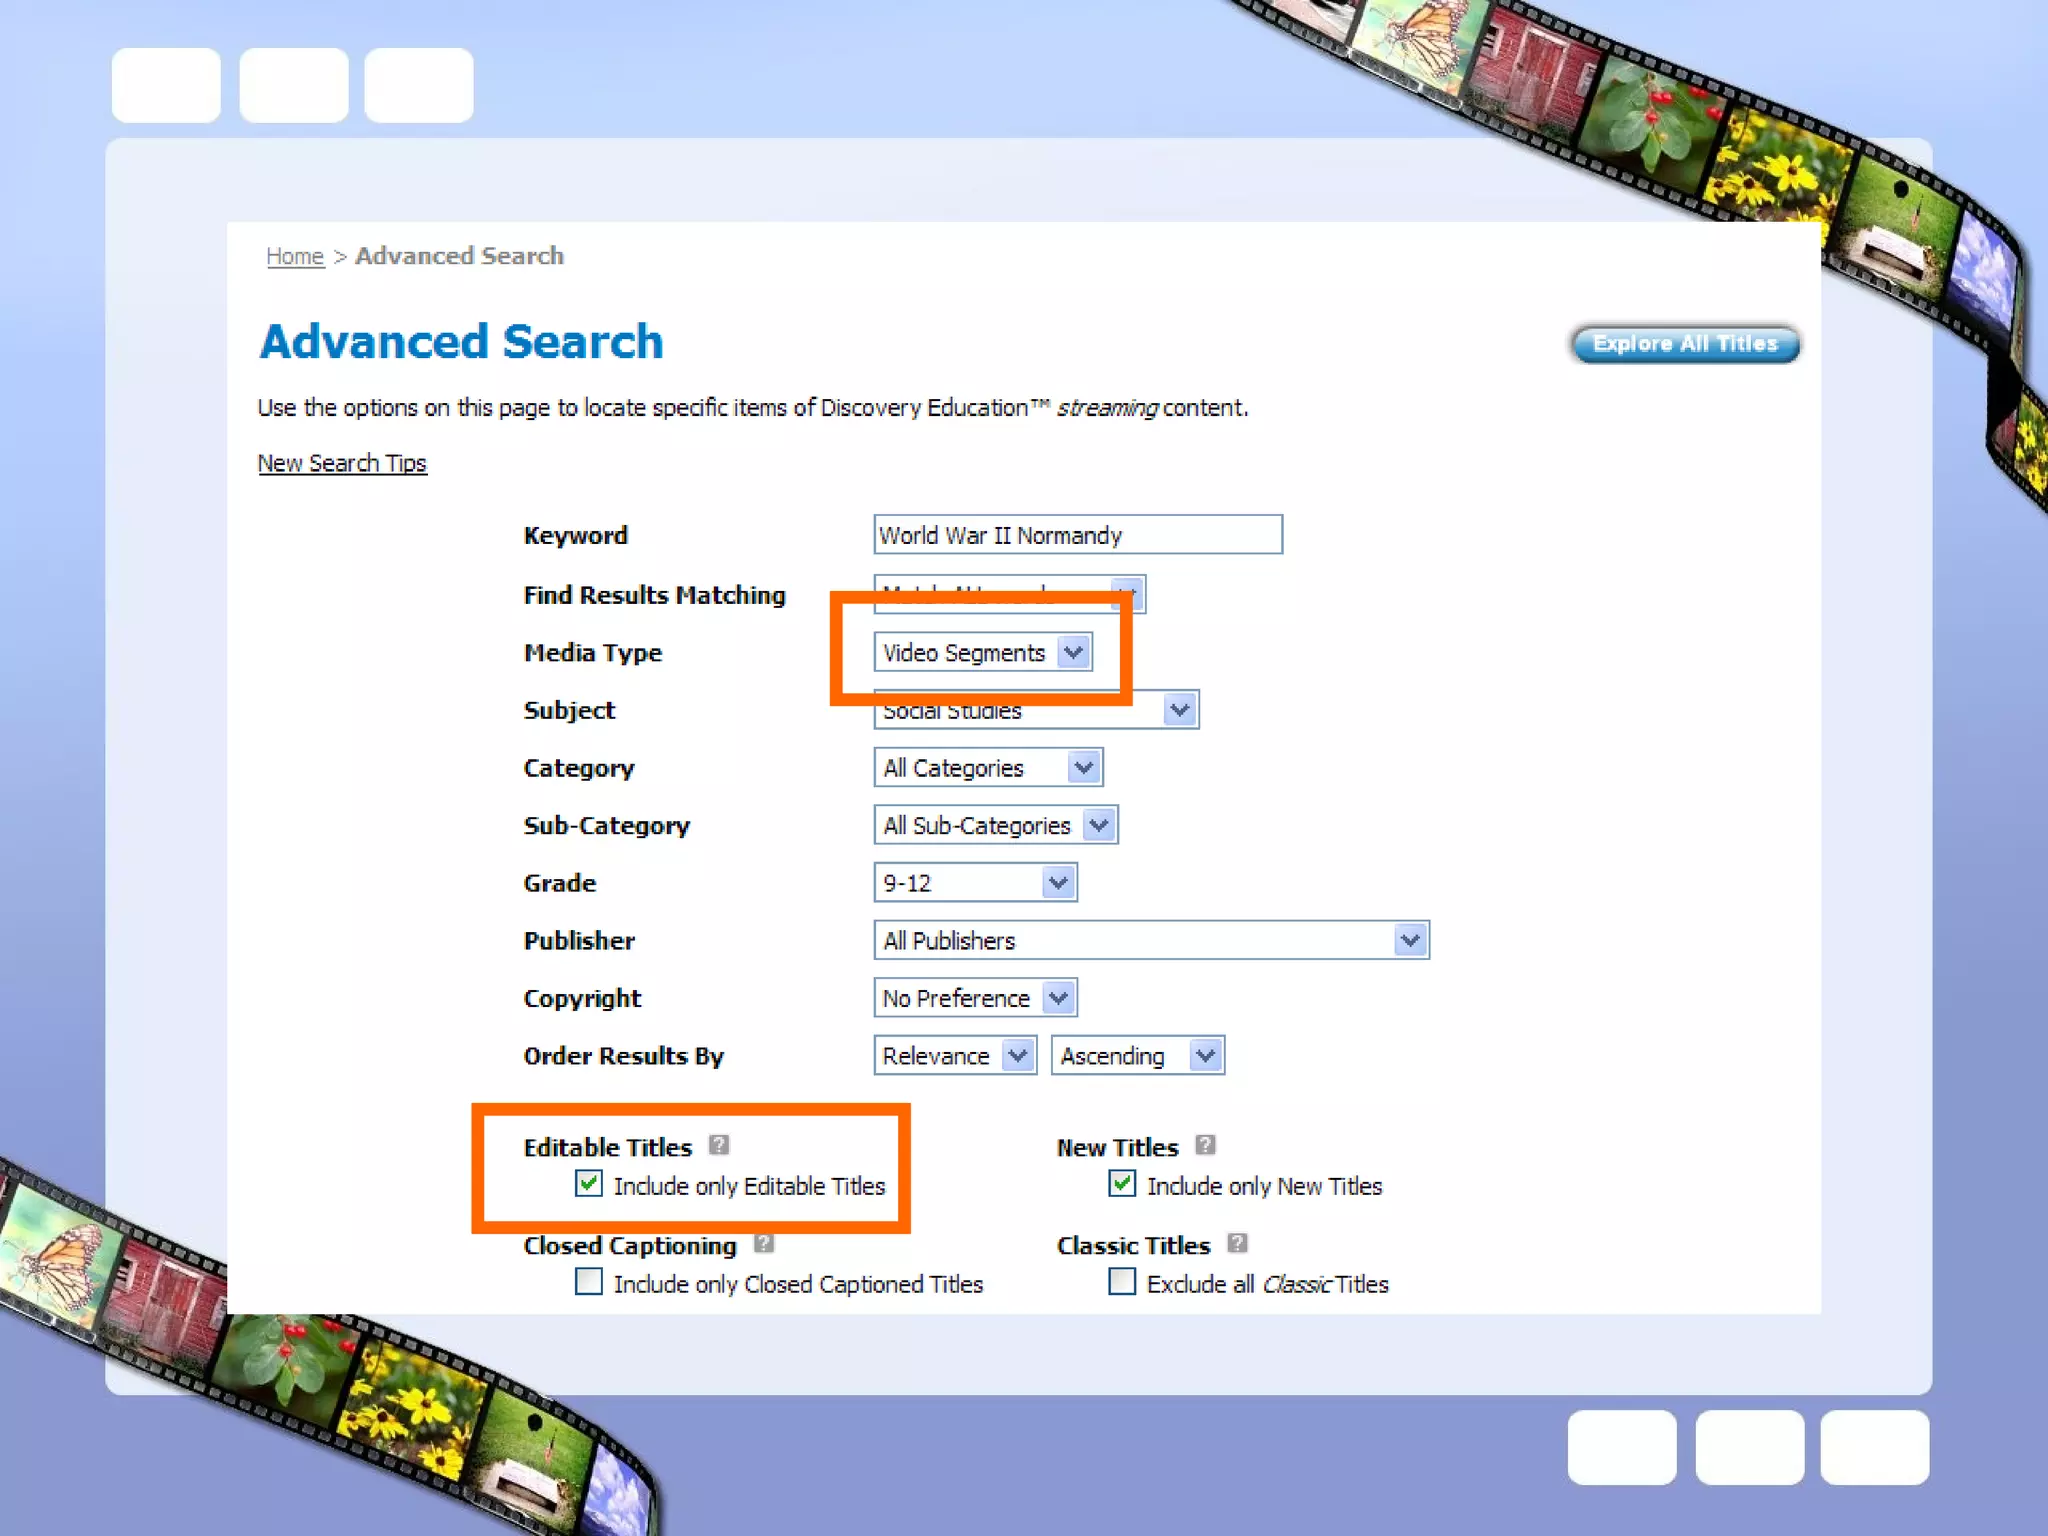
Task: Open the Relevance sort dropdown
Action: pos(954,1056)
